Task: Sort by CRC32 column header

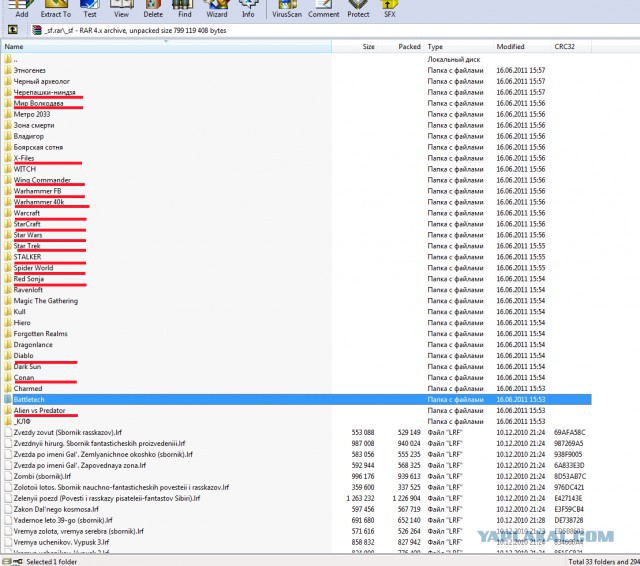Action: 571,47
